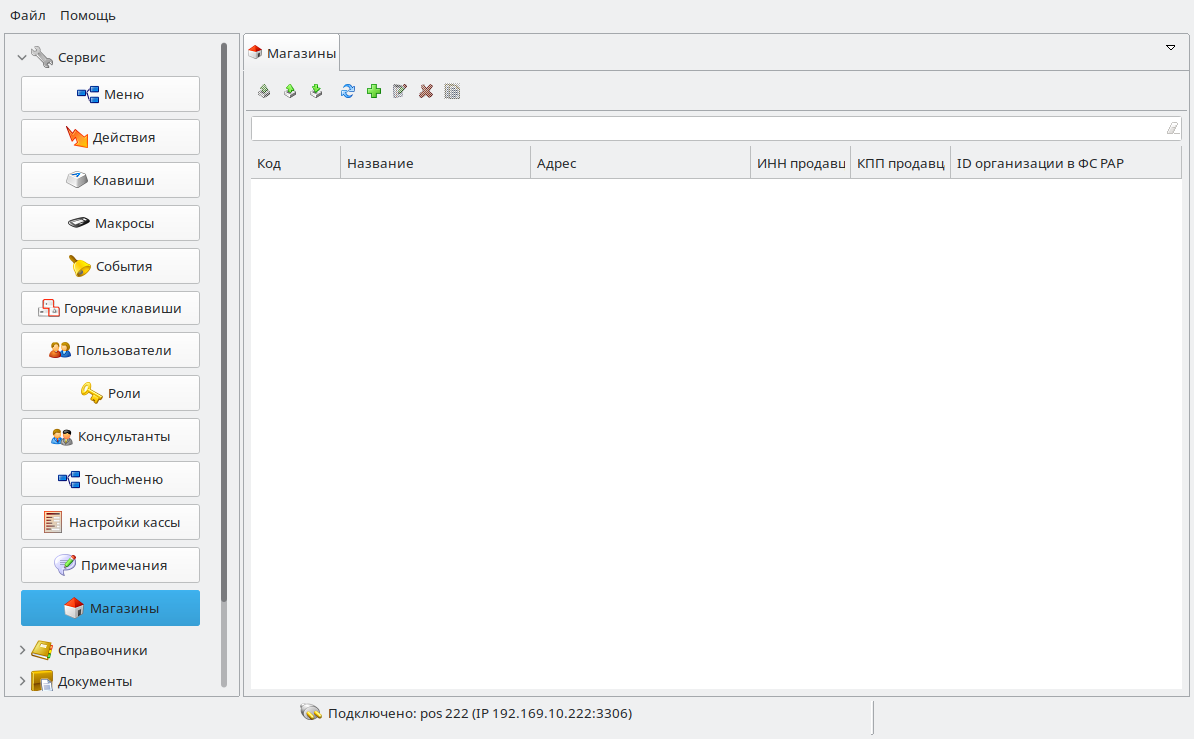
Task: Select the Документы tree label
Action: [94, 681]
